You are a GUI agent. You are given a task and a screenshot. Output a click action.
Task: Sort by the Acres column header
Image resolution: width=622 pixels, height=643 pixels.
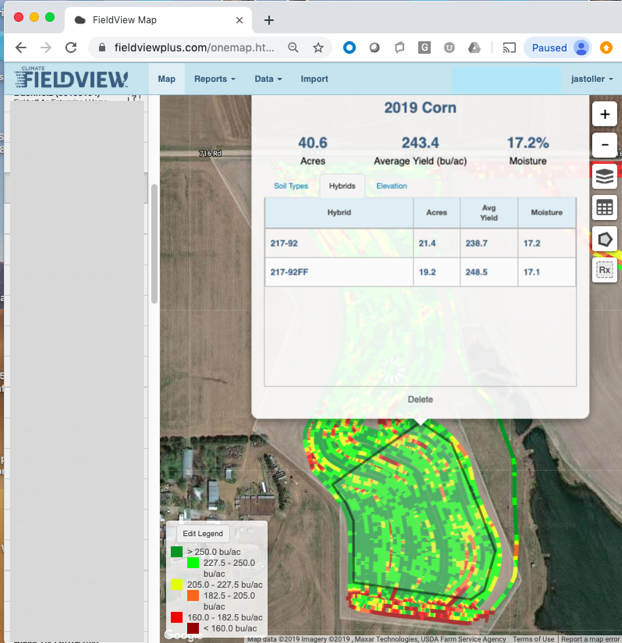(437, 212)
